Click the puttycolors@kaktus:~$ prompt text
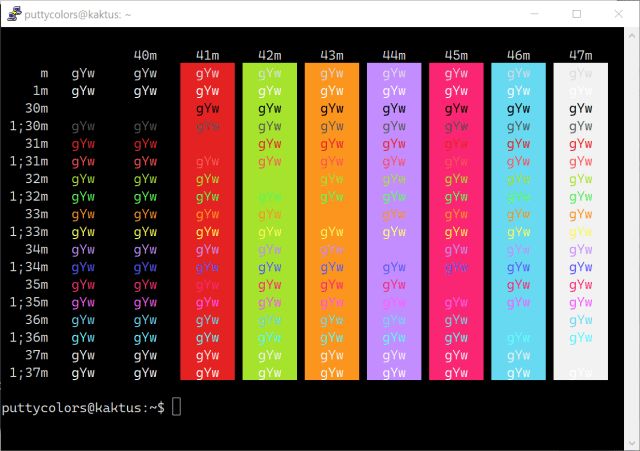 pos(83,408)
